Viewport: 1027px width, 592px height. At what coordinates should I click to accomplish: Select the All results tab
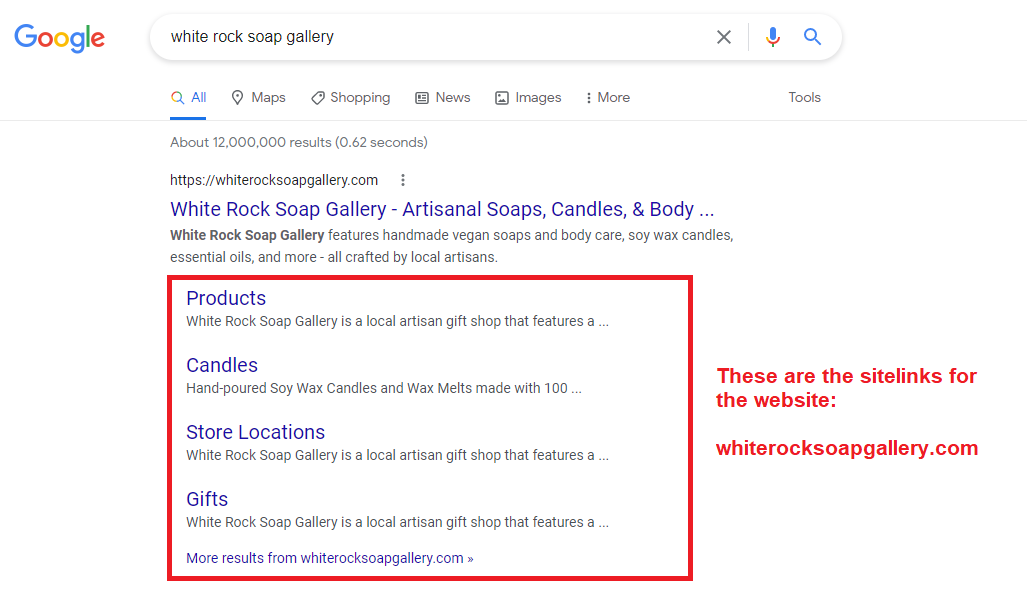point(189,98)
